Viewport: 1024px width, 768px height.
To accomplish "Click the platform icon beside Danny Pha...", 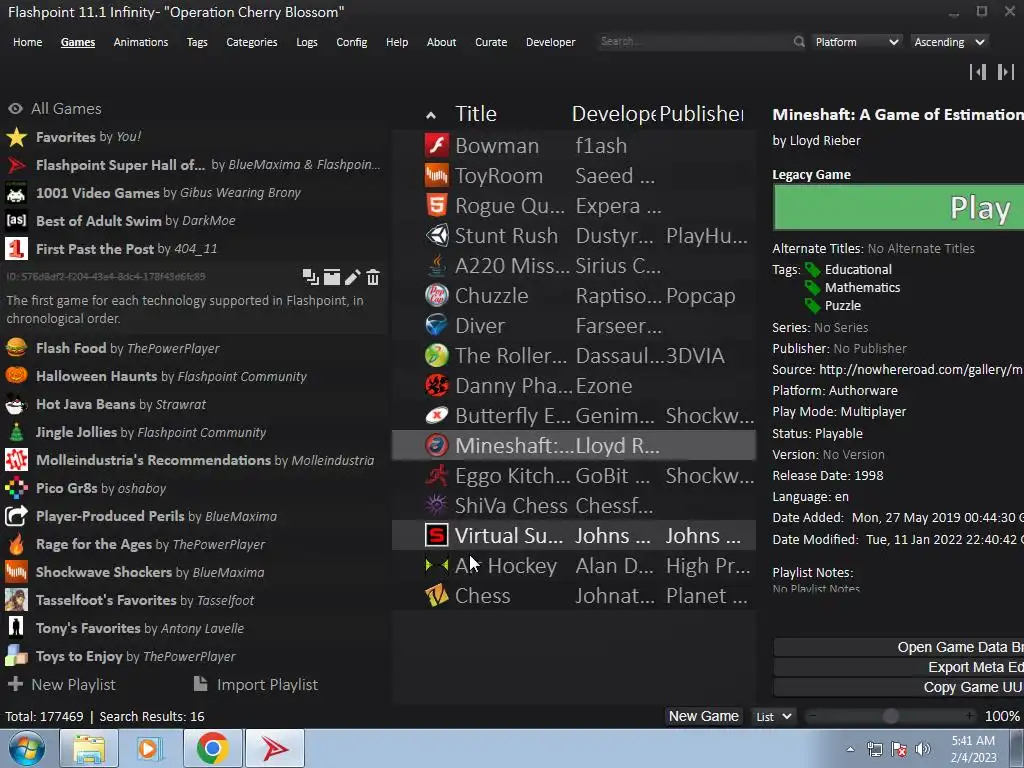I will point(436,385).
